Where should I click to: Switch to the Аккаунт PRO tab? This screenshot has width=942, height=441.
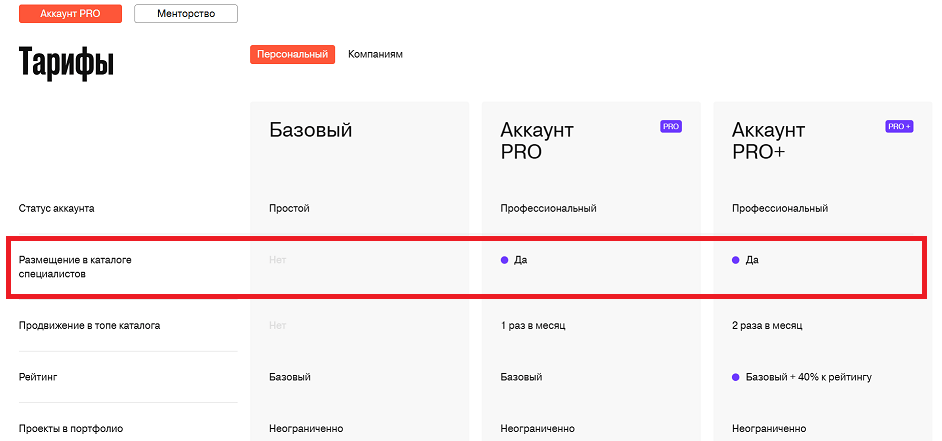(x=71, y=14)
